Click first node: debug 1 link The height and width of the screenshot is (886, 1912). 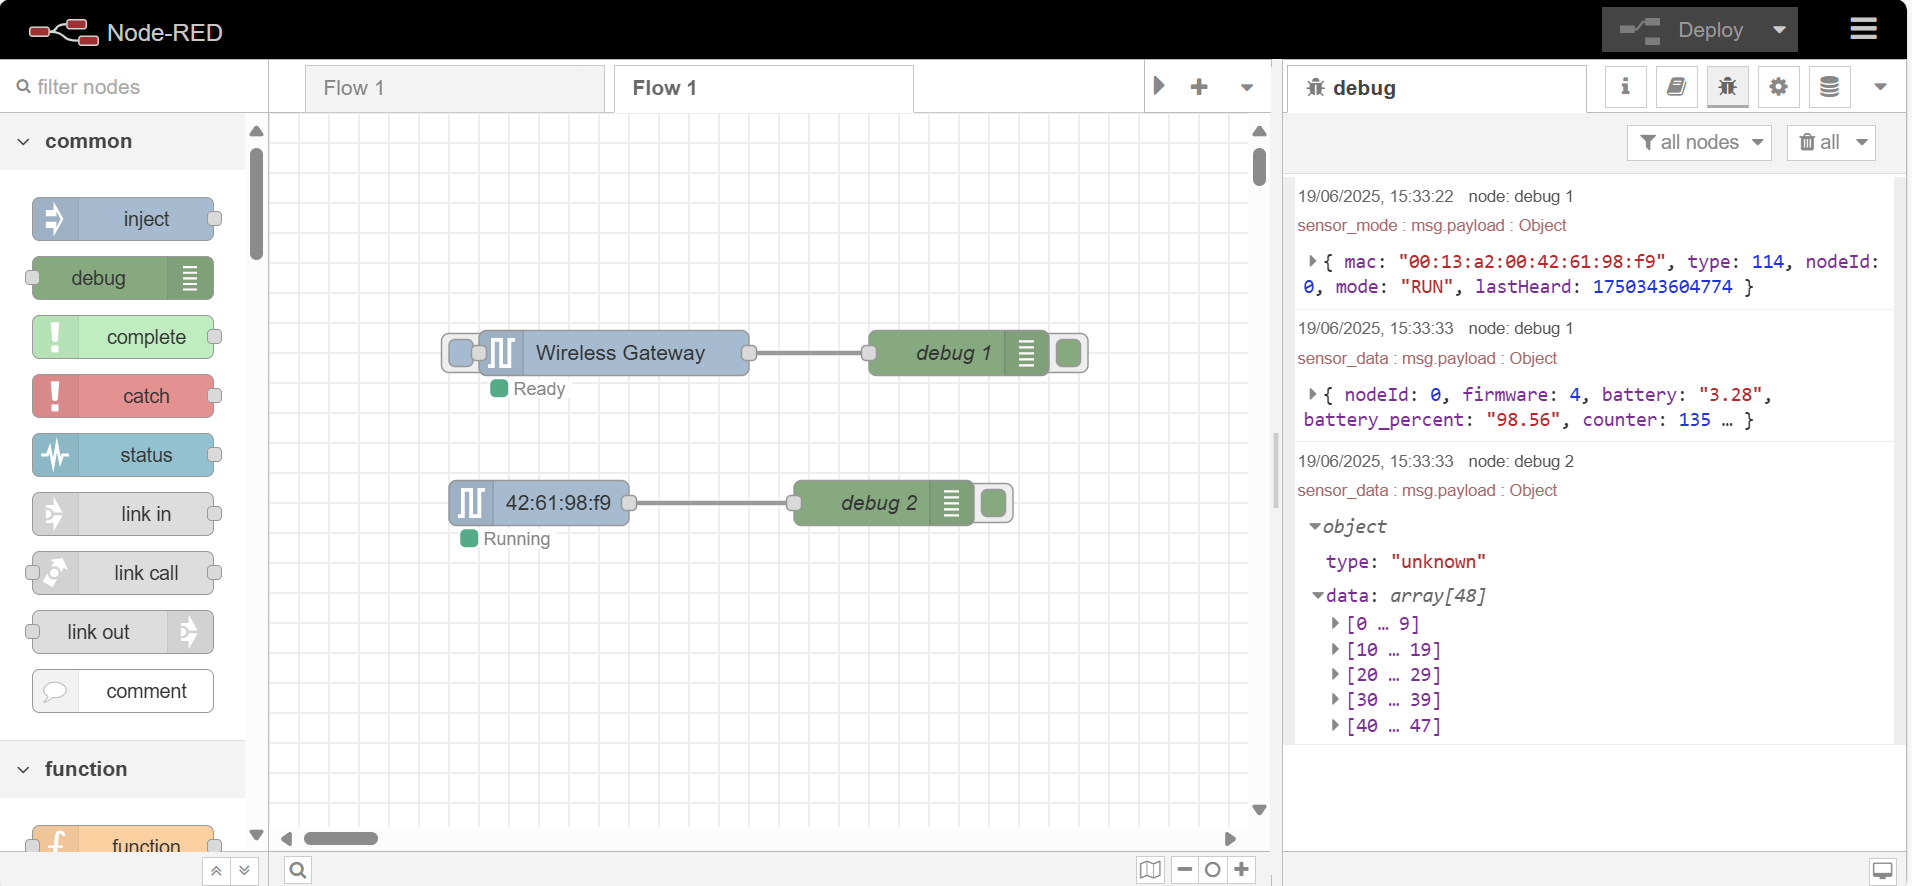click(x=1521, y=196)
